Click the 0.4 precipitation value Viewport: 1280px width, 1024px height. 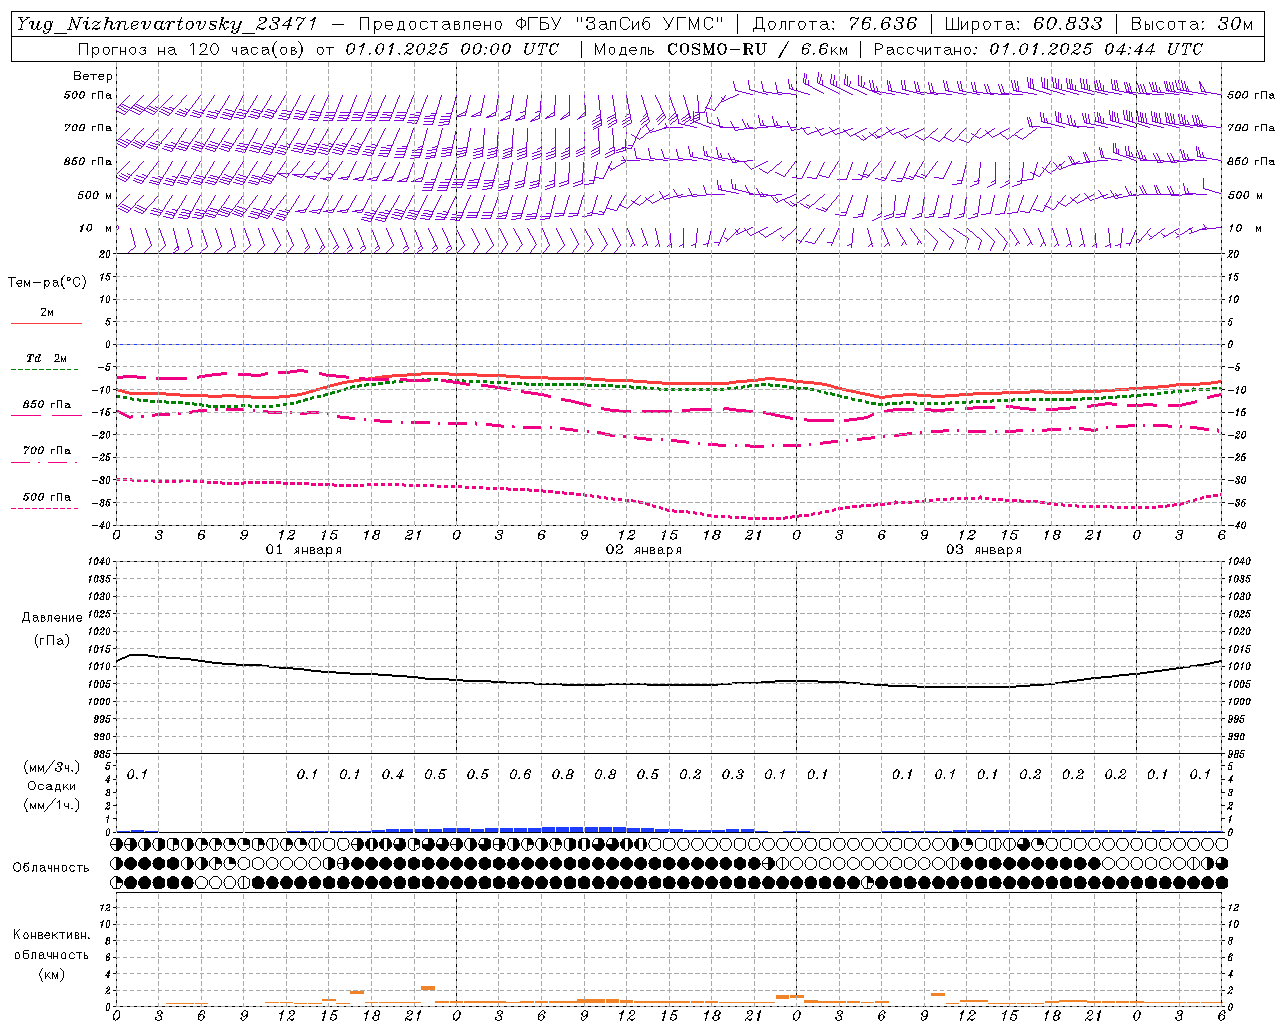click(393, 775)
